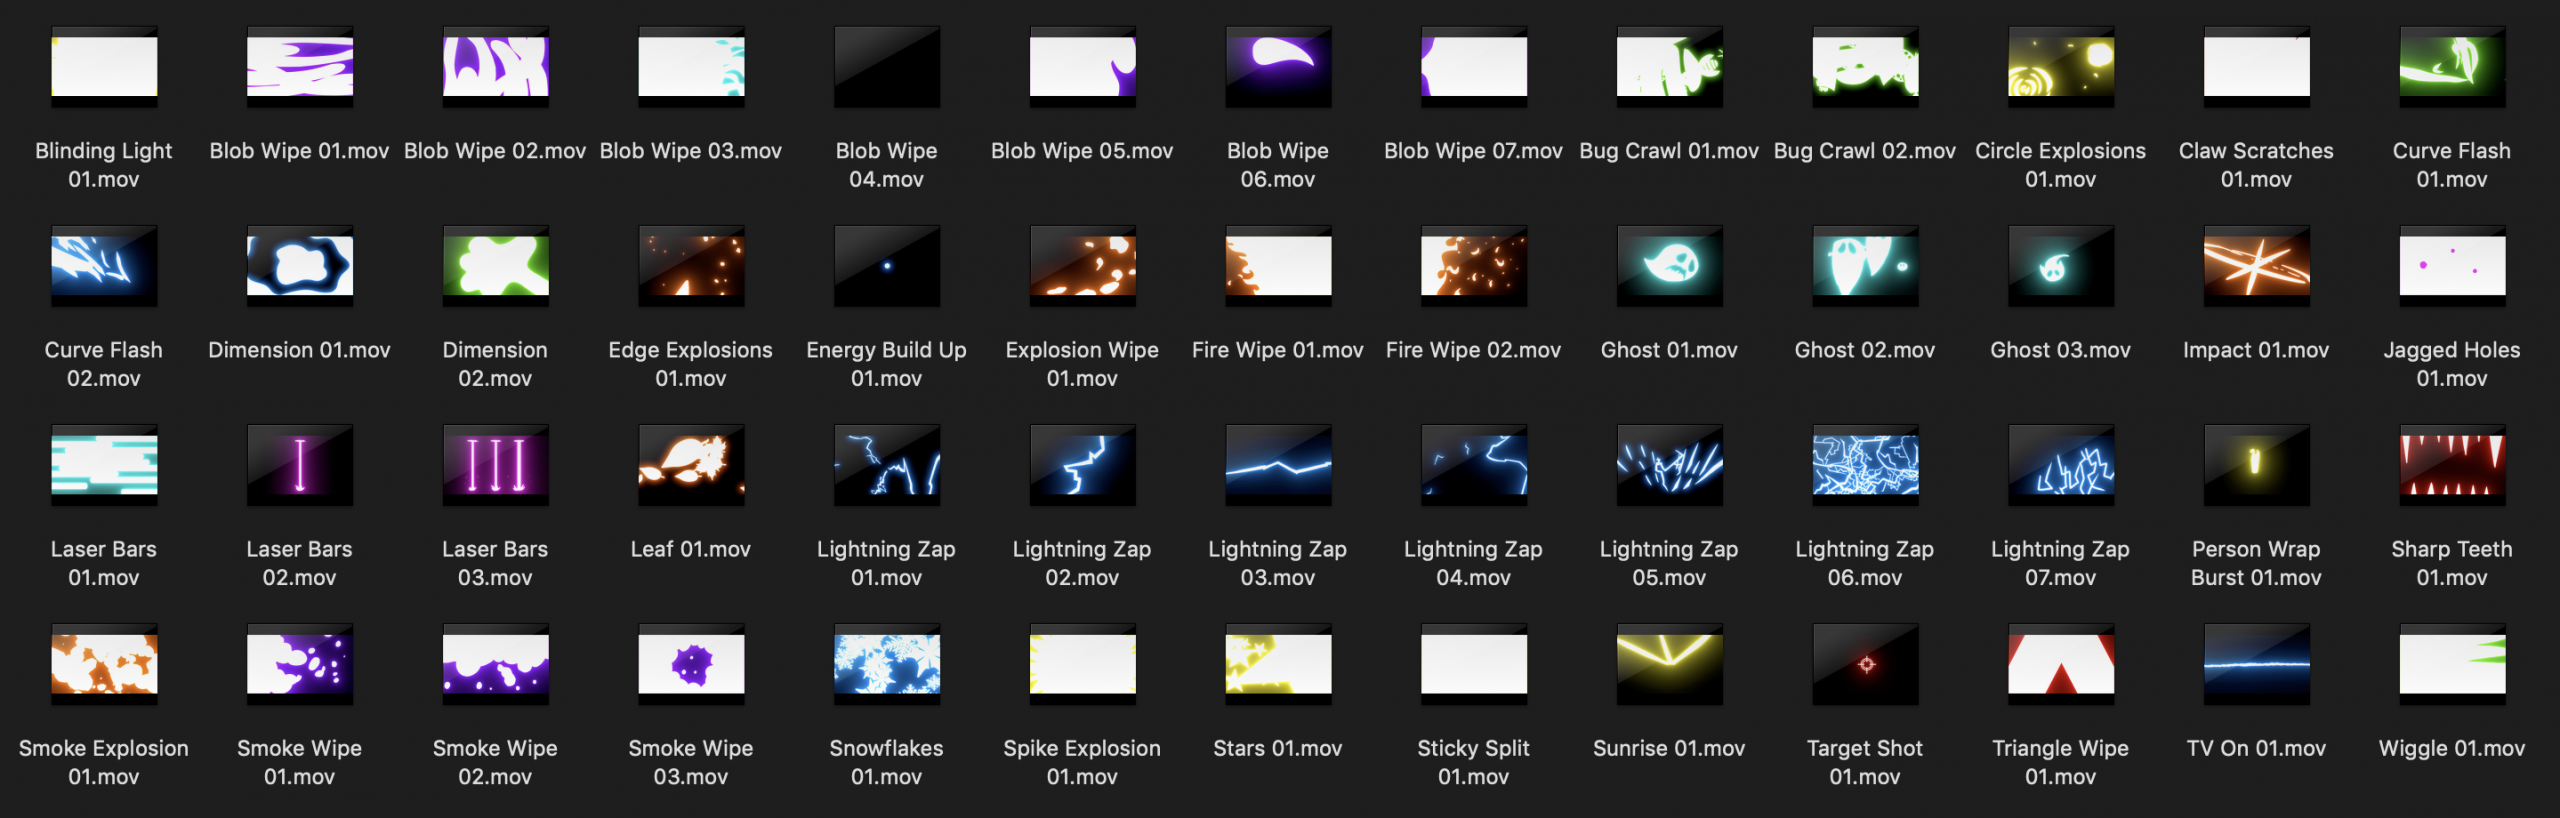Select the Target Shot 01.mov file
The height and width of the screenshot is (818, 2560).
[x=1864, y=664]
